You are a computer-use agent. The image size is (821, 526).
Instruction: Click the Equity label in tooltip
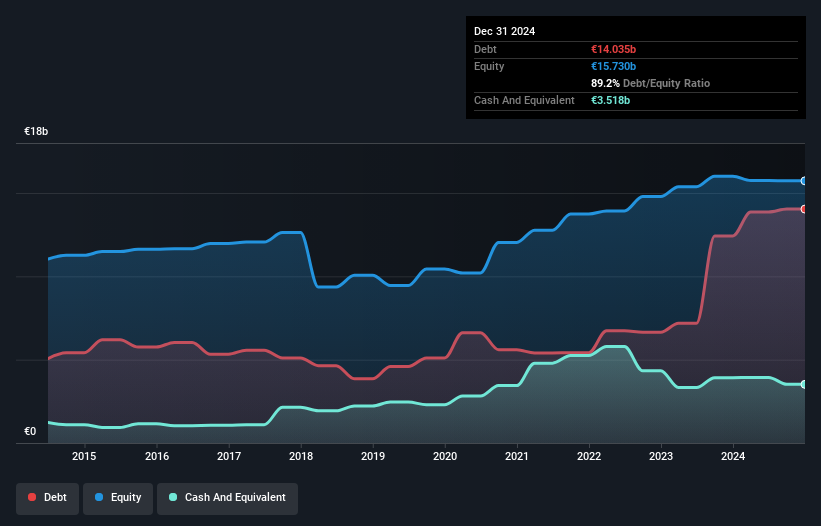point(489,66)
